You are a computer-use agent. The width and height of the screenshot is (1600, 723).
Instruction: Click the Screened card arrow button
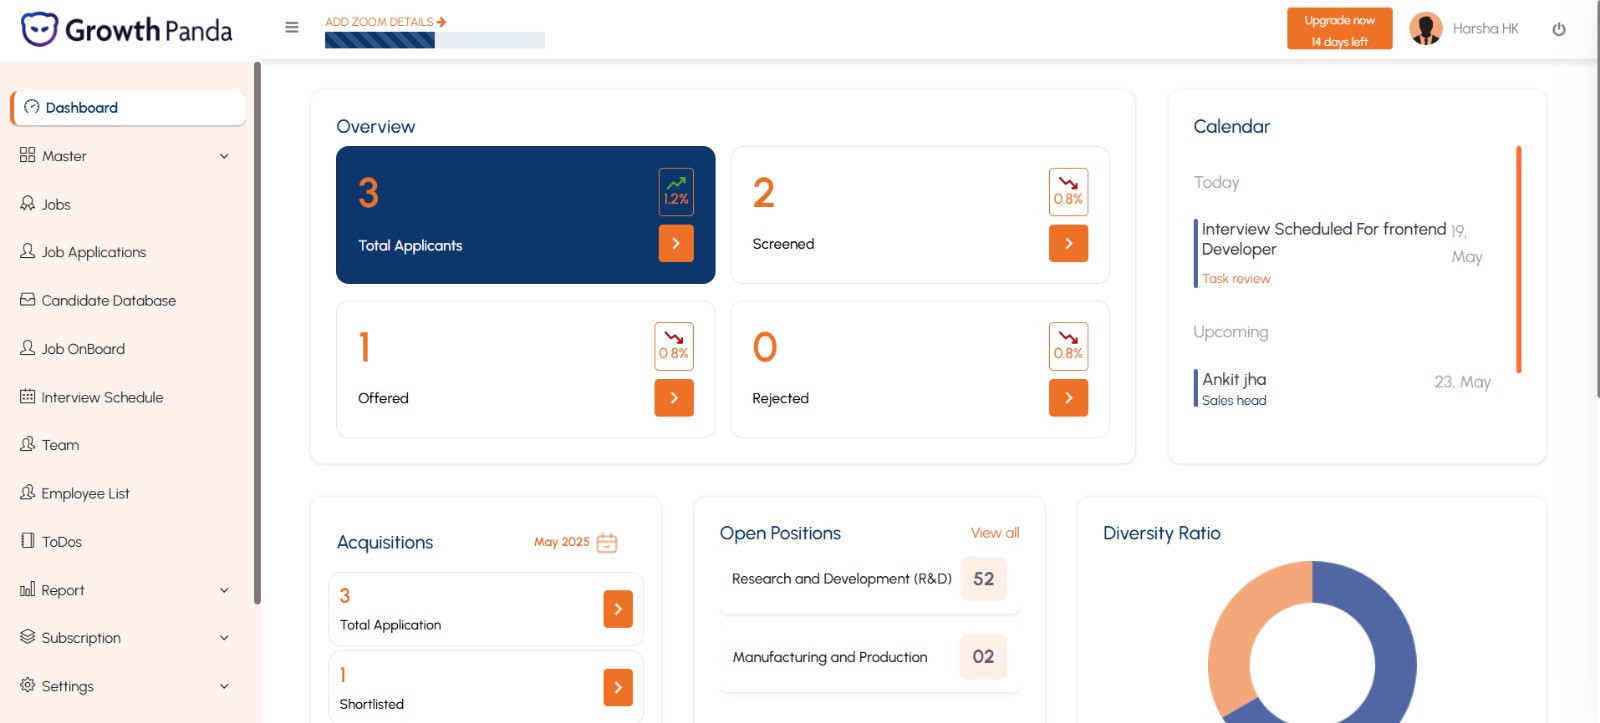(1068, 243)
